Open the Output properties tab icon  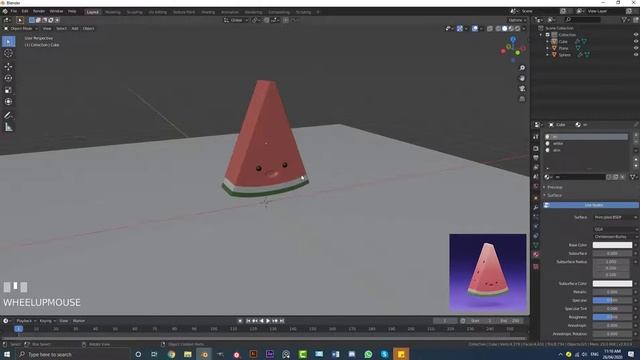coord(536,158)
